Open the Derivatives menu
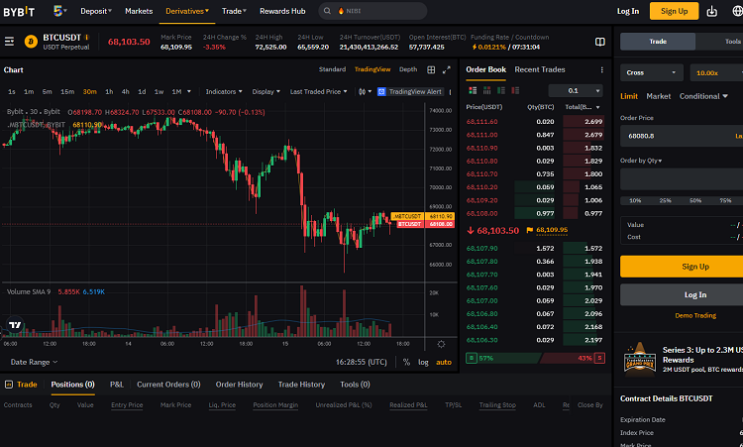743x447 pixels. (187, 11)
